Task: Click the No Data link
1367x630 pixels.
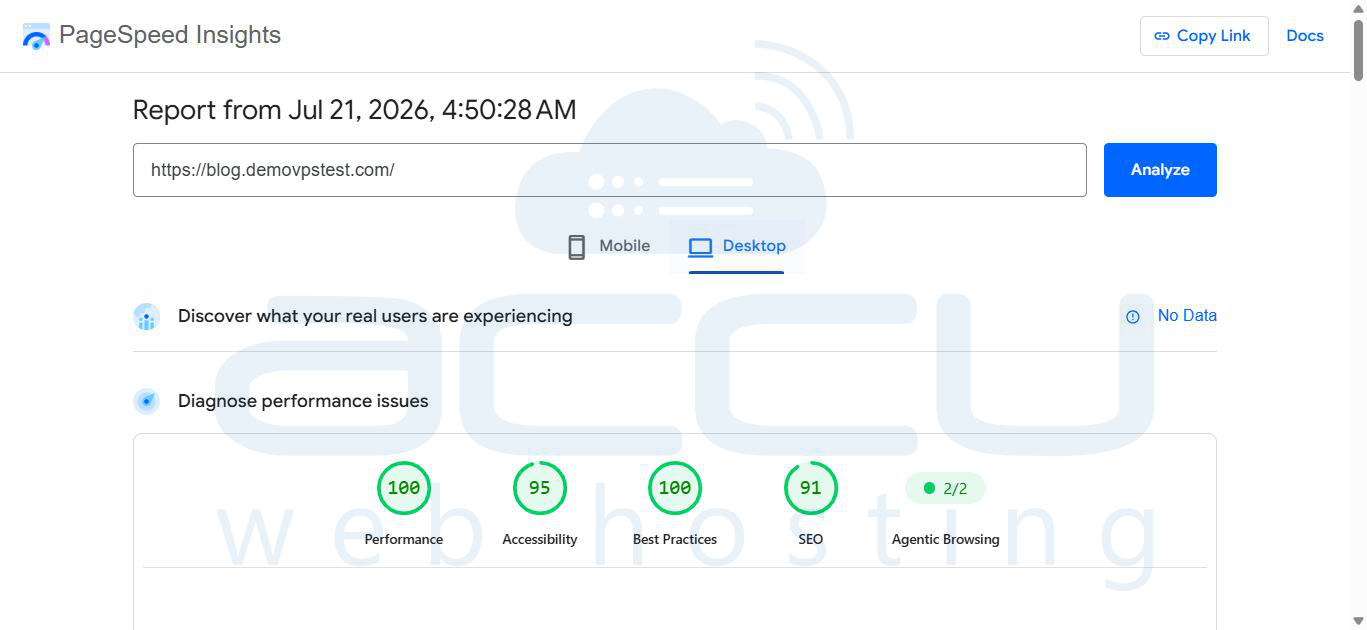Action: [1187, 316]
